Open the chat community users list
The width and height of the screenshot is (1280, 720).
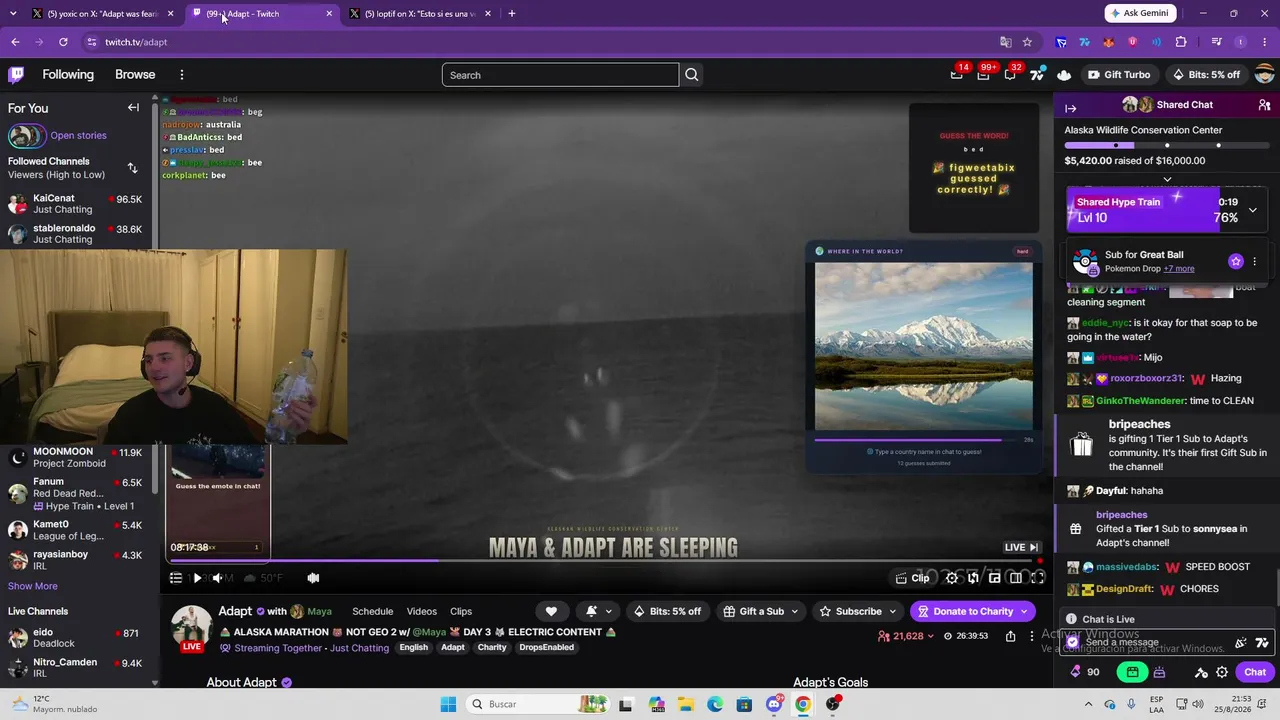click(1264, 105)
